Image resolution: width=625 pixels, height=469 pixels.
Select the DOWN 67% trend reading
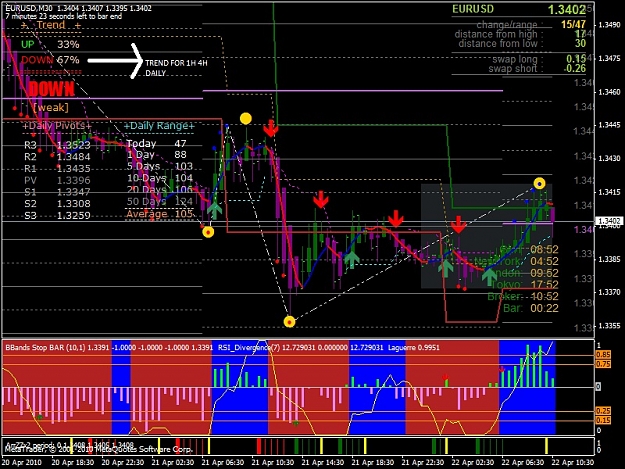tap(50, 60)
